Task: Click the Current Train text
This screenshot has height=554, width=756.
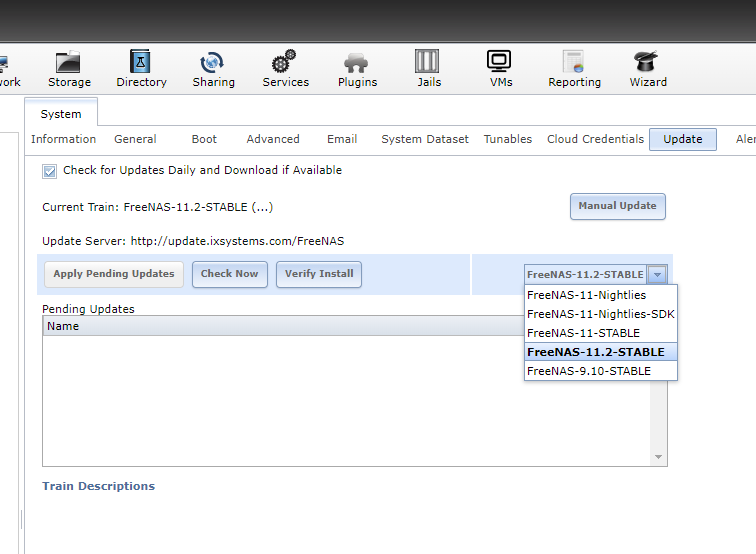Action: click(x=158, y=207)
